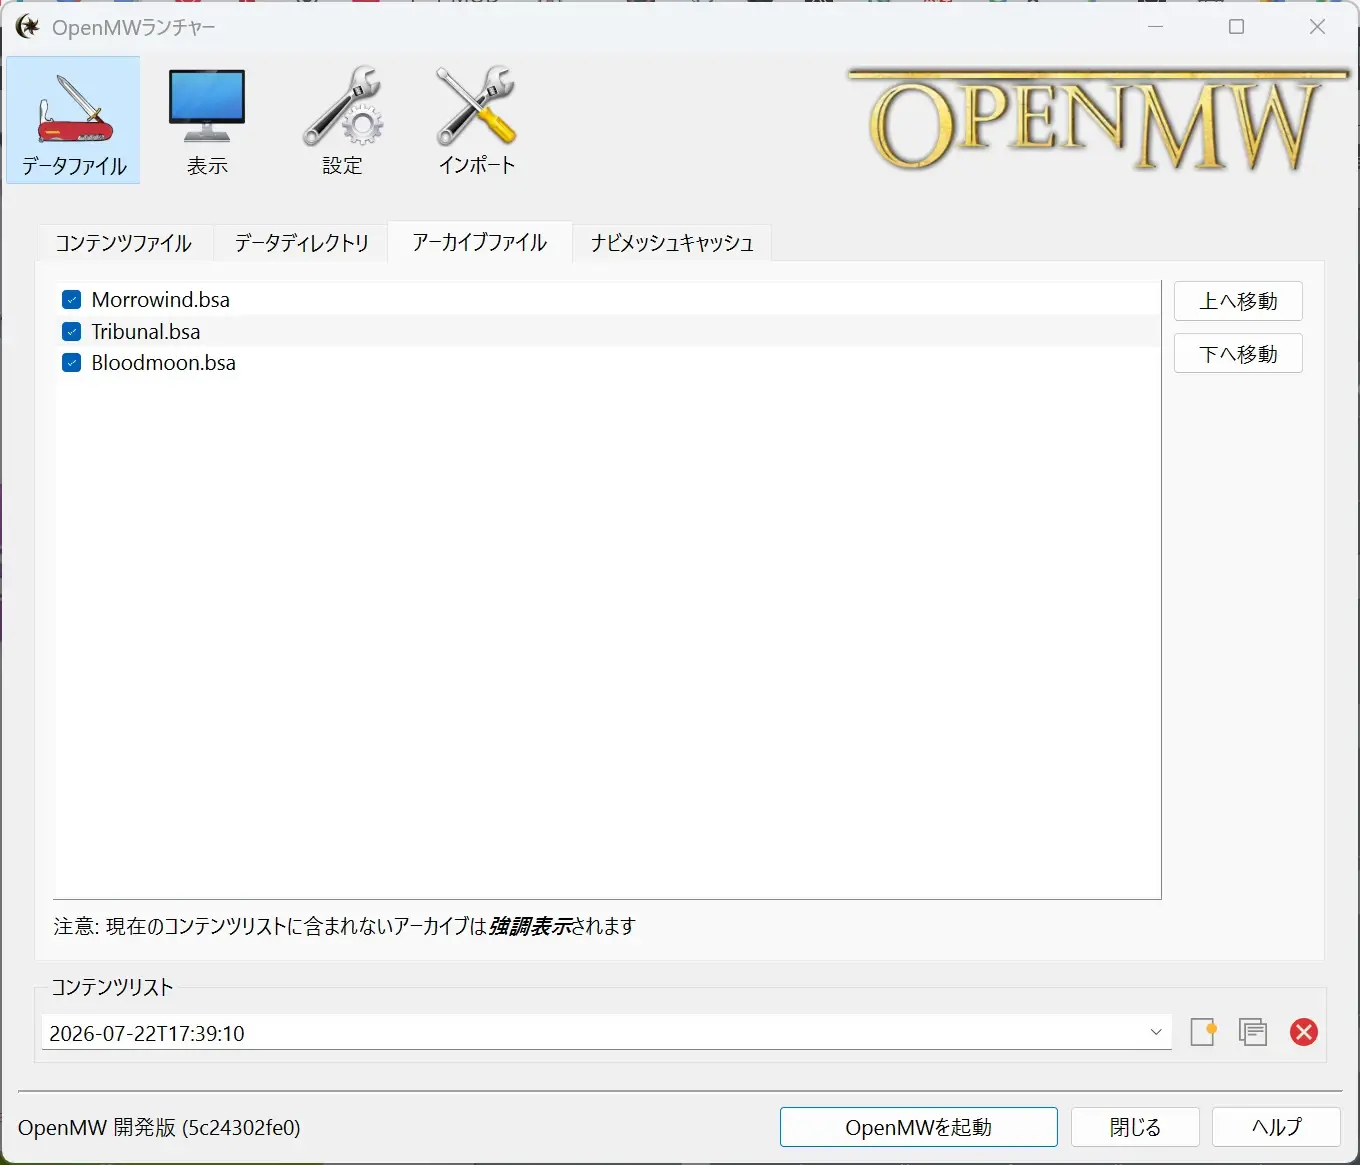
Task: Uncheck the Morrowind.bsa archive
Action: pyautogui.click(x=71, y=300)
